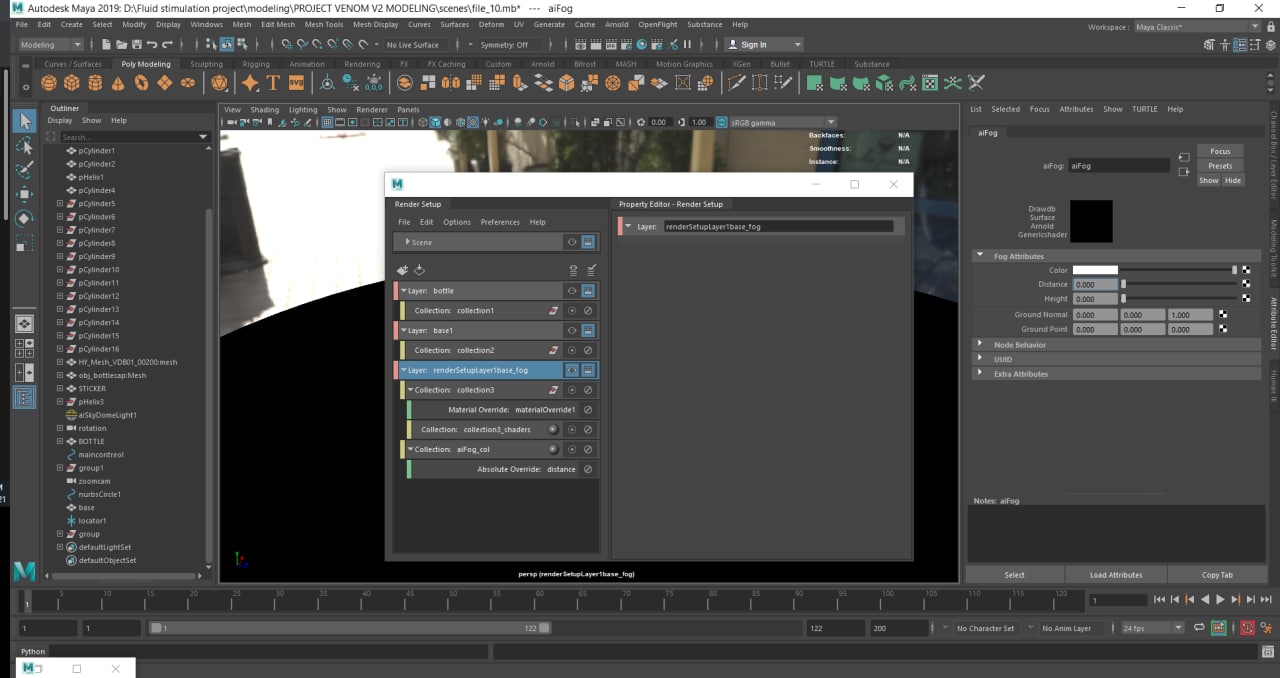
Task: Click the New Scene icon
Action: point(106,44)
